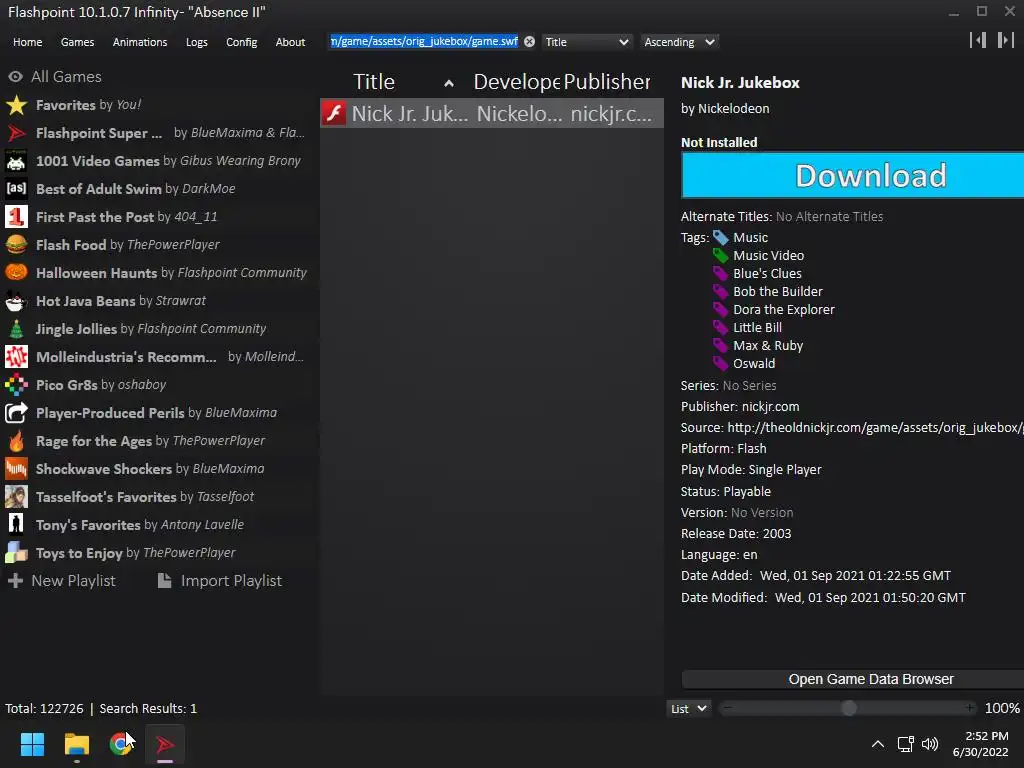Create a New Playlist
This screenshot has width=1024, height=768.
click(x=61, y=581)
